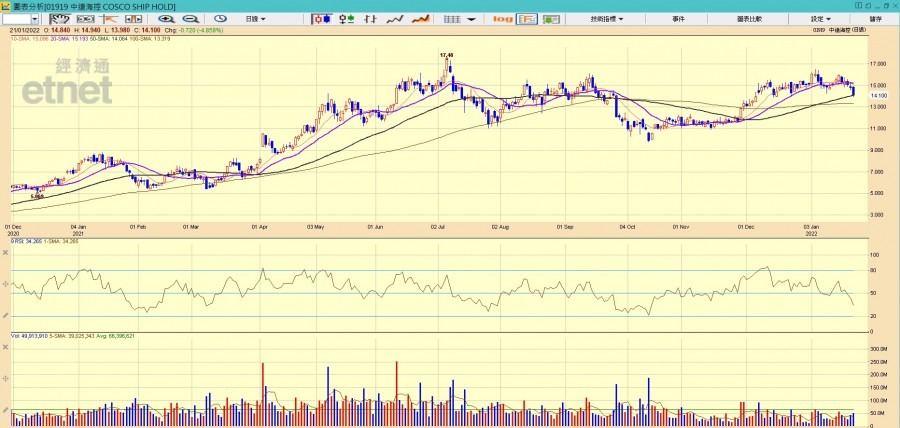Toggle the green chart overlay button
Viewport: 900px width, 428px height.
click(x=552, y=19)
